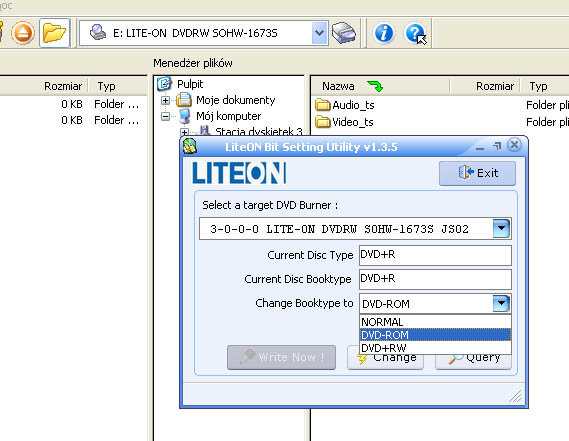569x441 pixels.
Task: Open the folder browse toolbar icon
Action: click(54, 33)
